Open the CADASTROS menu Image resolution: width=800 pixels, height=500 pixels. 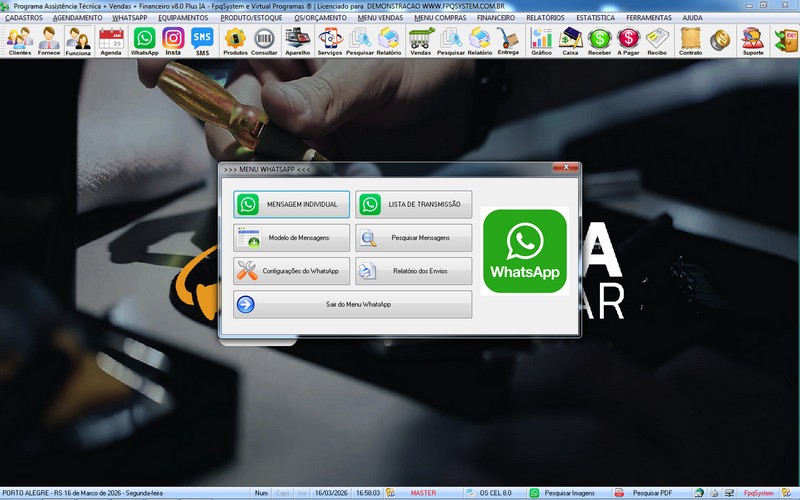click(x=24, y=18)
